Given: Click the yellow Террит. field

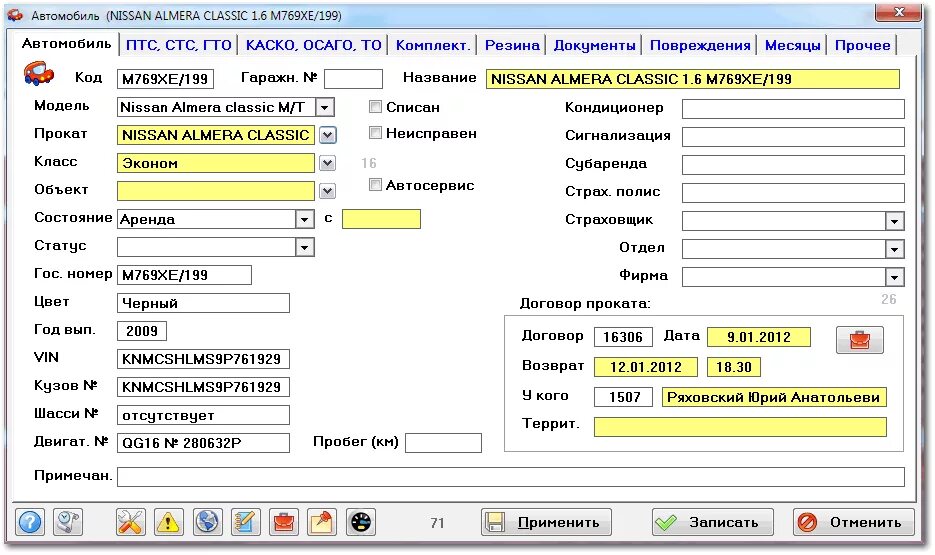Looking at the screenshot, I should pyautogui.click(x=740, y=427).
